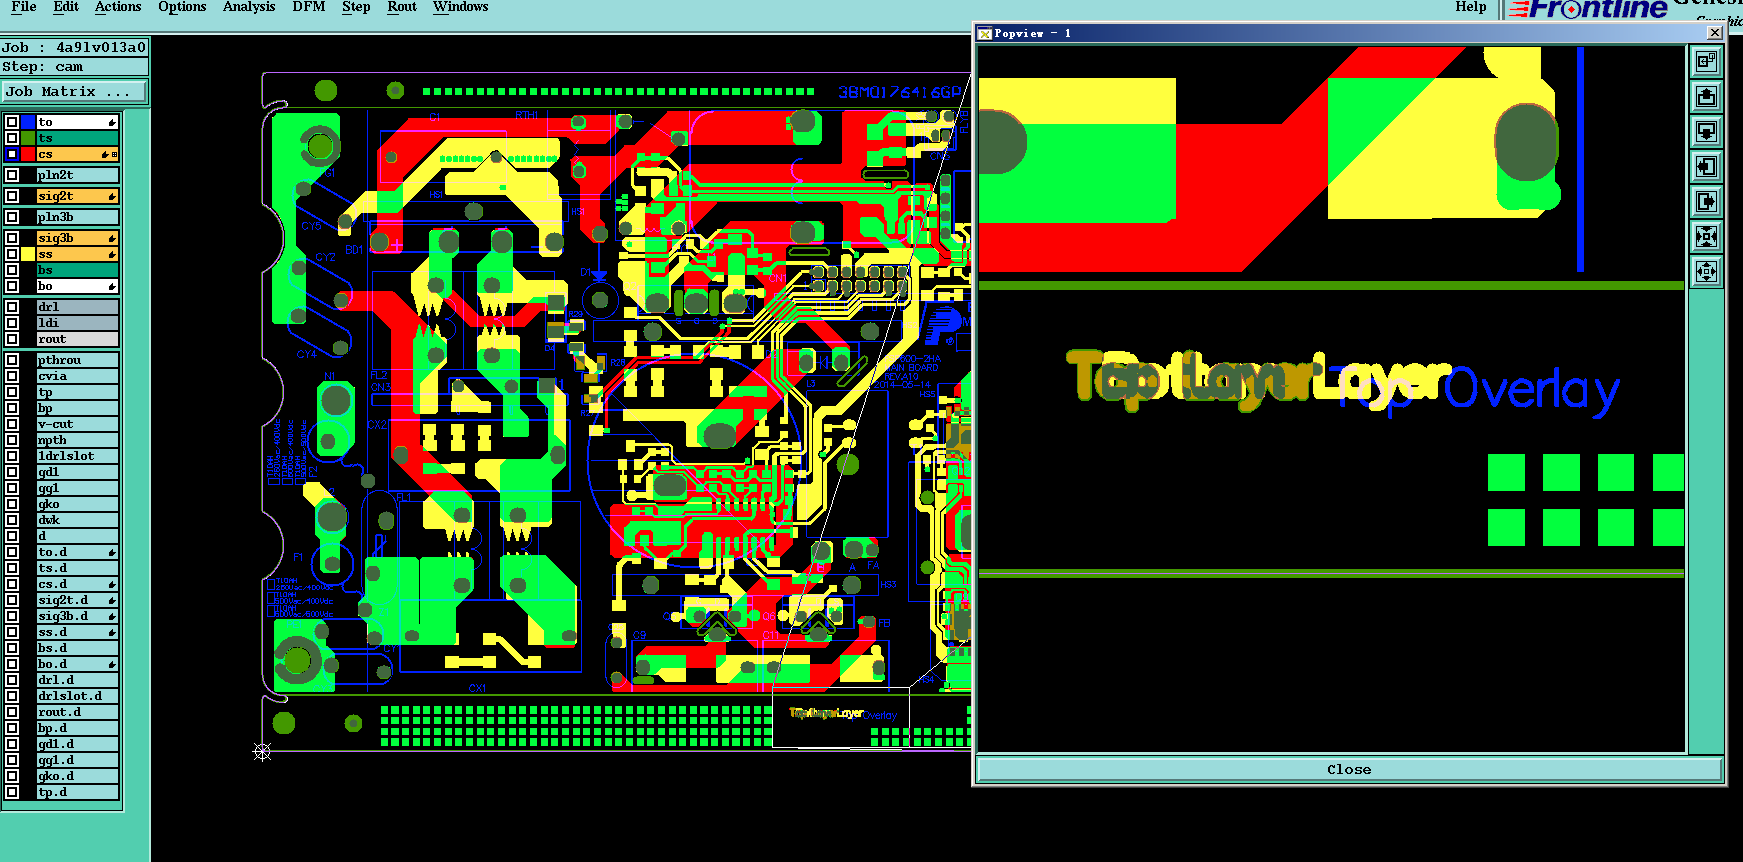Pan the Popview up with arrow icon
The height and width of the screenshot is (862, 1743).
pyautogui.click(x=1706, y=97)
